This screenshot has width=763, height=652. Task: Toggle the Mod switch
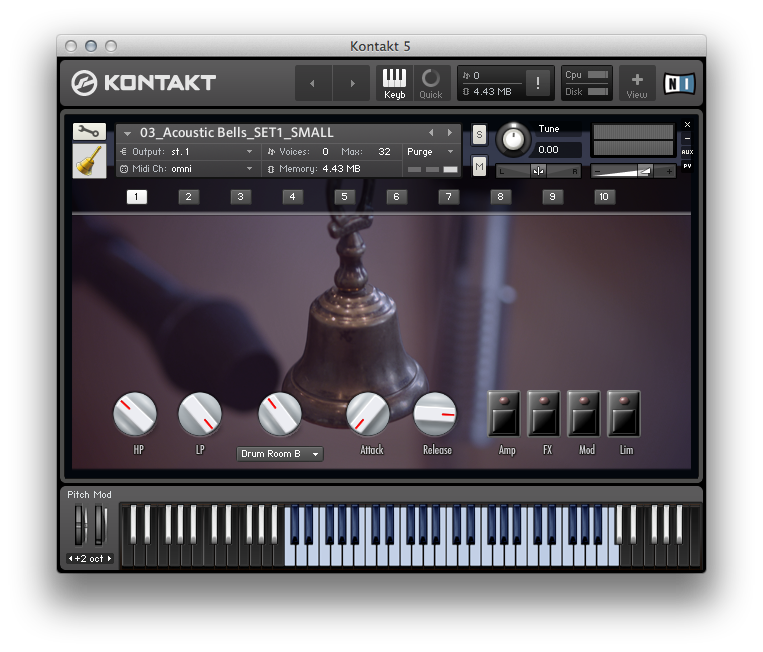point(583,414)
